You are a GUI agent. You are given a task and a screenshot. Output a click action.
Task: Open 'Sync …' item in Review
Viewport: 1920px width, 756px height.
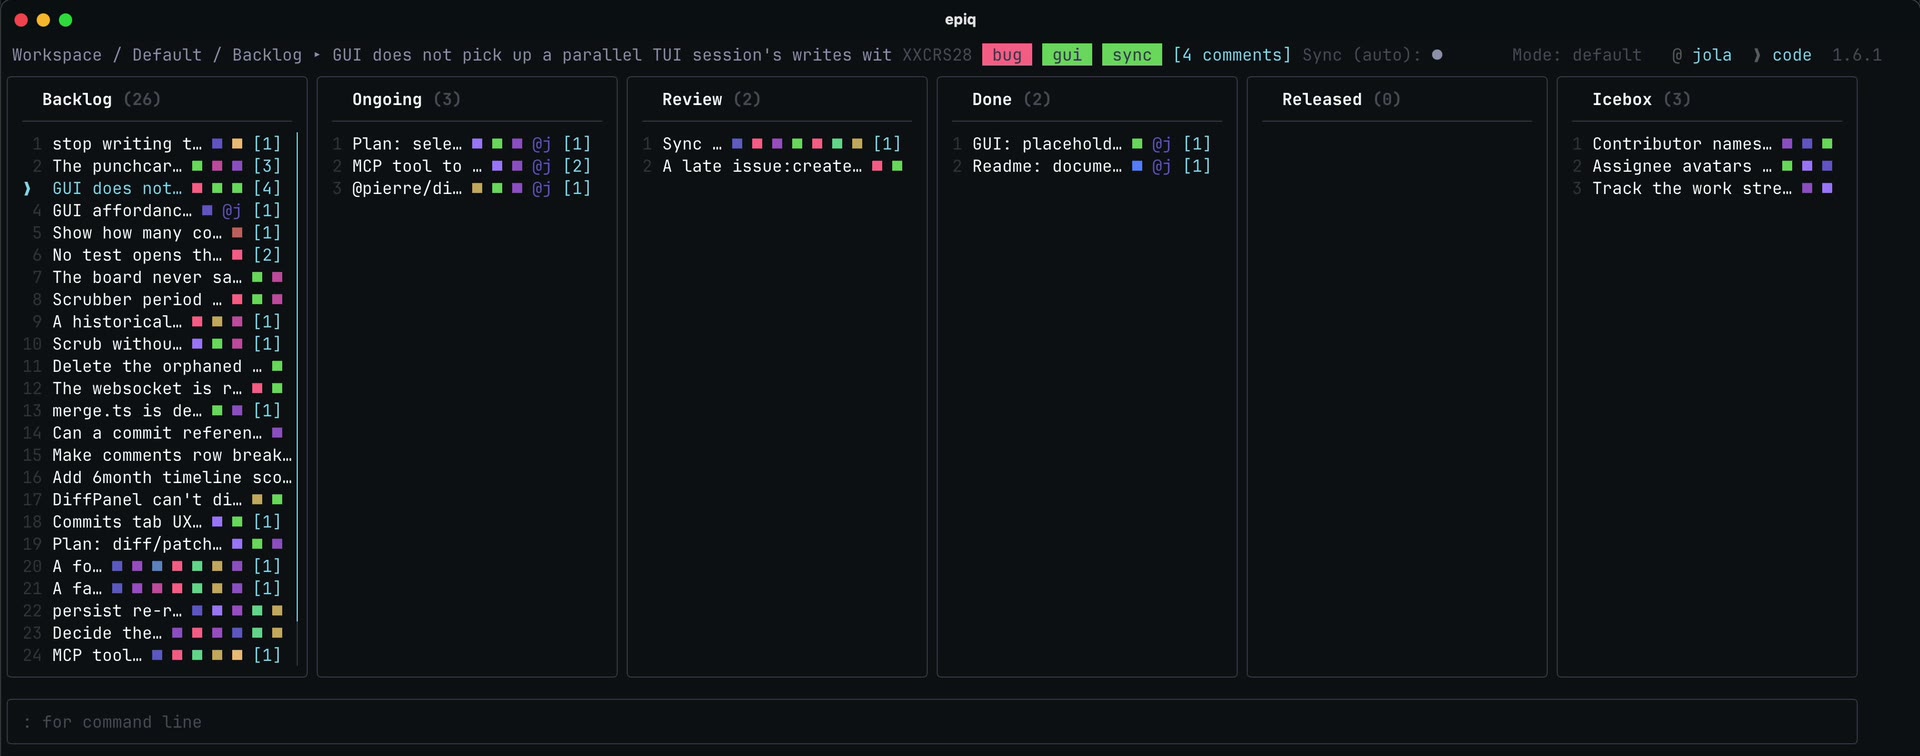pos(777,144)
